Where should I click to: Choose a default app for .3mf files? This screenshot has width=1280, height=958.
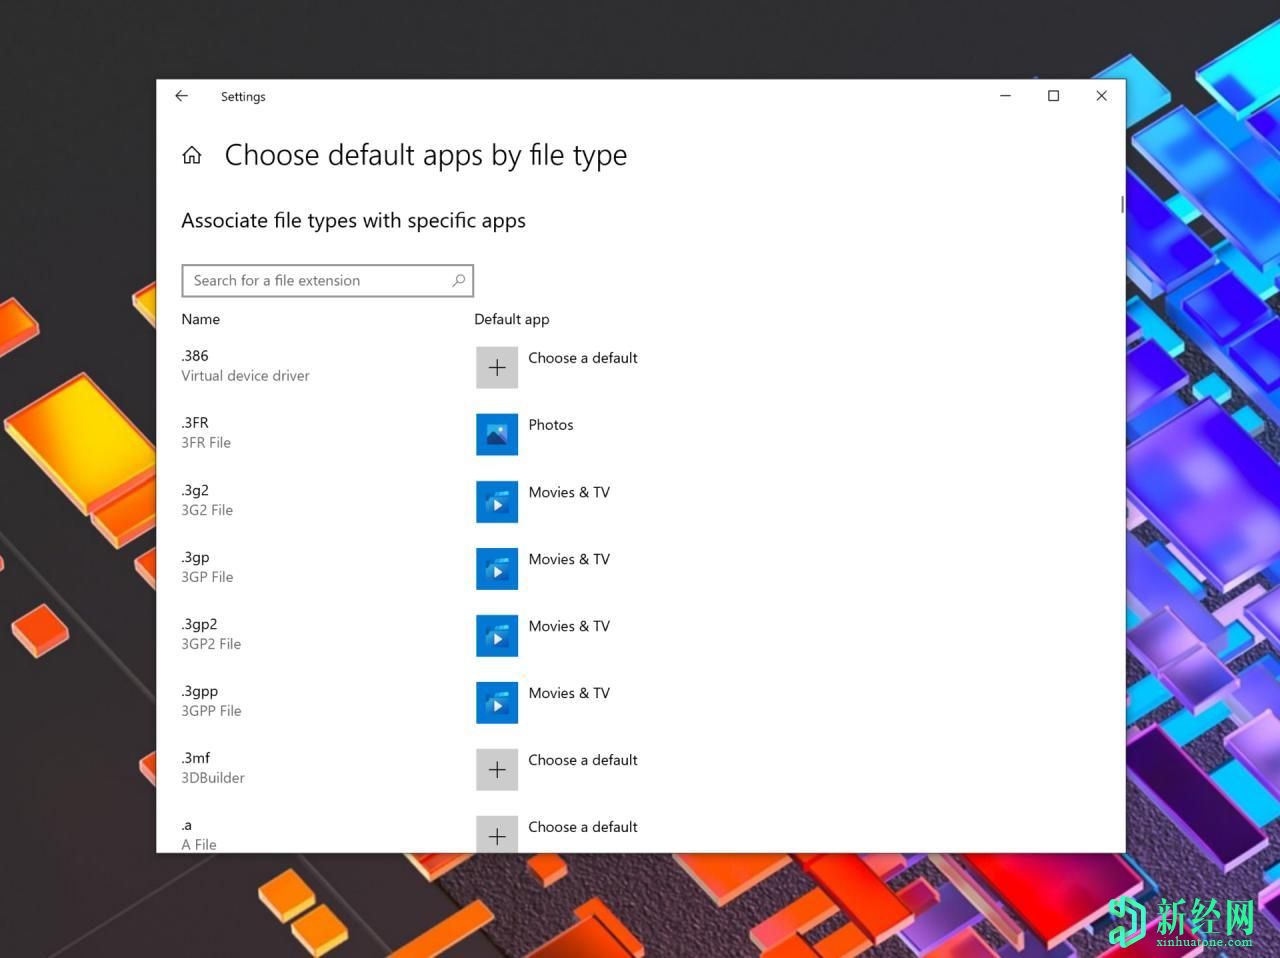[583, 760]
